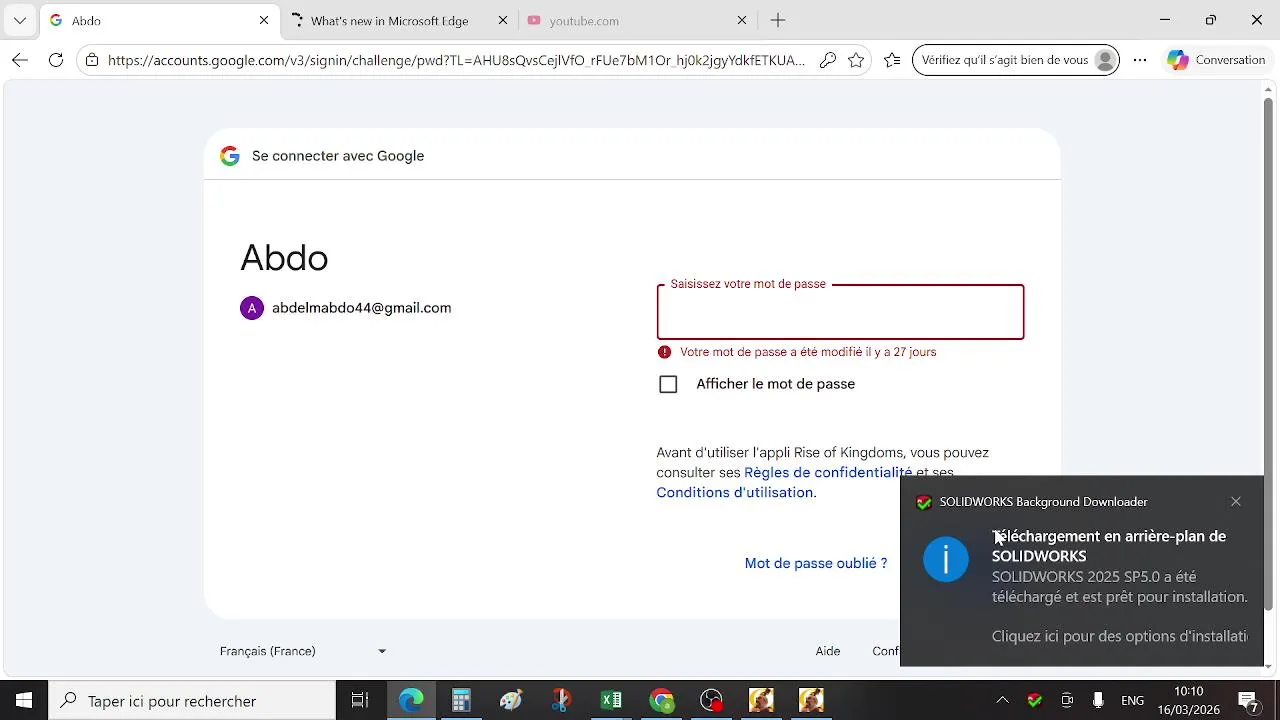View site information lock icon
Image resolution: width=1280 pixels, height=720 pixels.
point(92,60)
